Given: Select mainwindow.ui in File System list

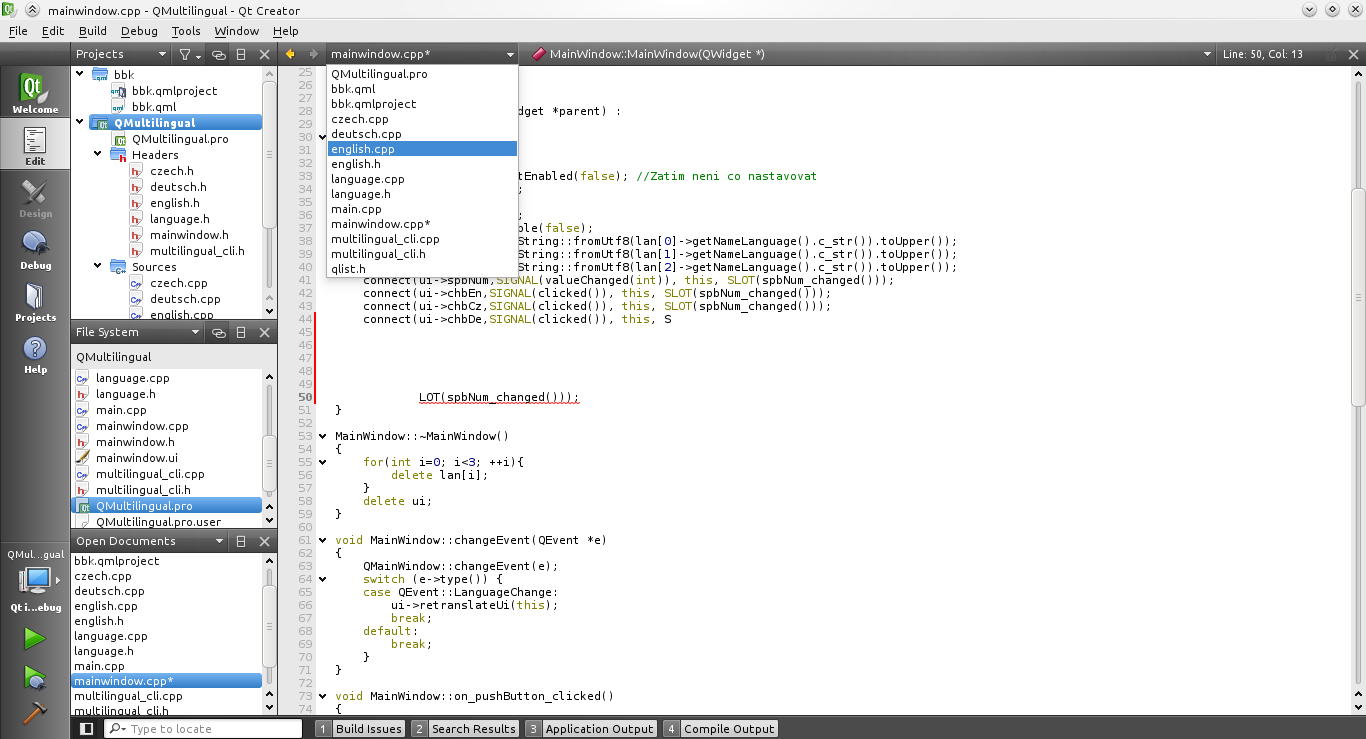Looking at the screenshot, I should 137,458.
